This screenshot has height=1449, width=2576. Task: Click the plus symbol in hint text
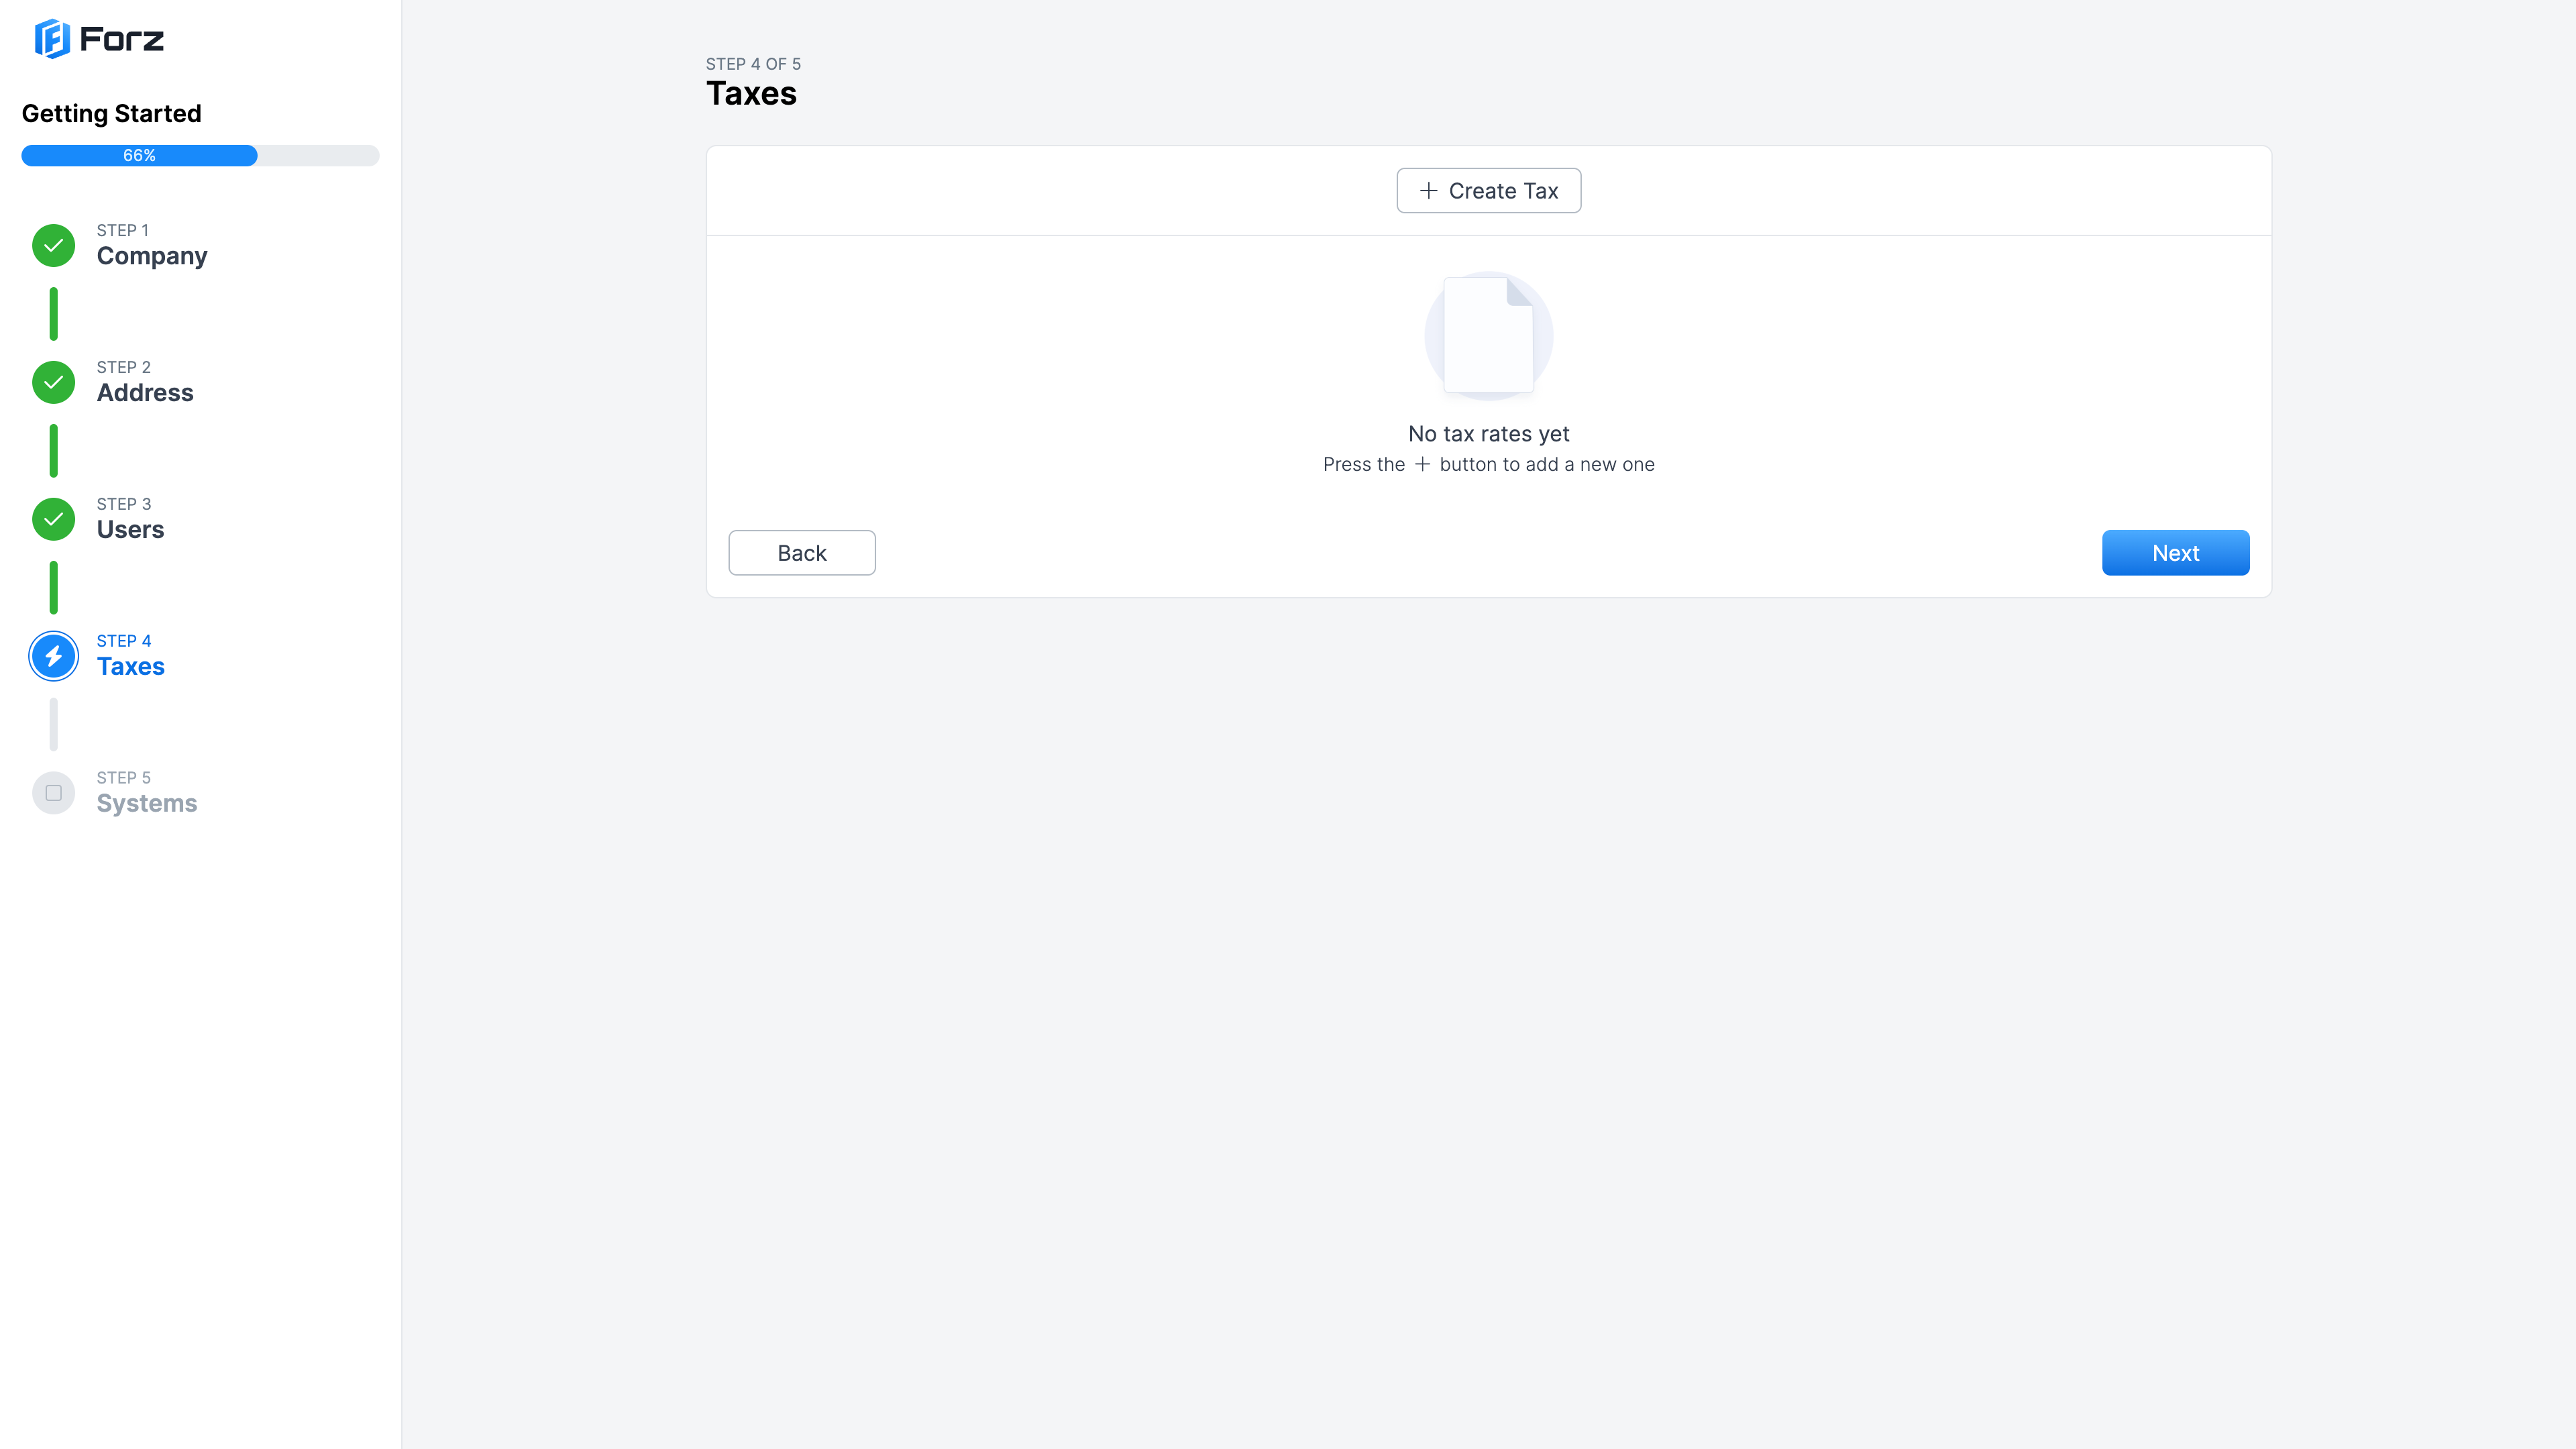[x=1422, y=464]
